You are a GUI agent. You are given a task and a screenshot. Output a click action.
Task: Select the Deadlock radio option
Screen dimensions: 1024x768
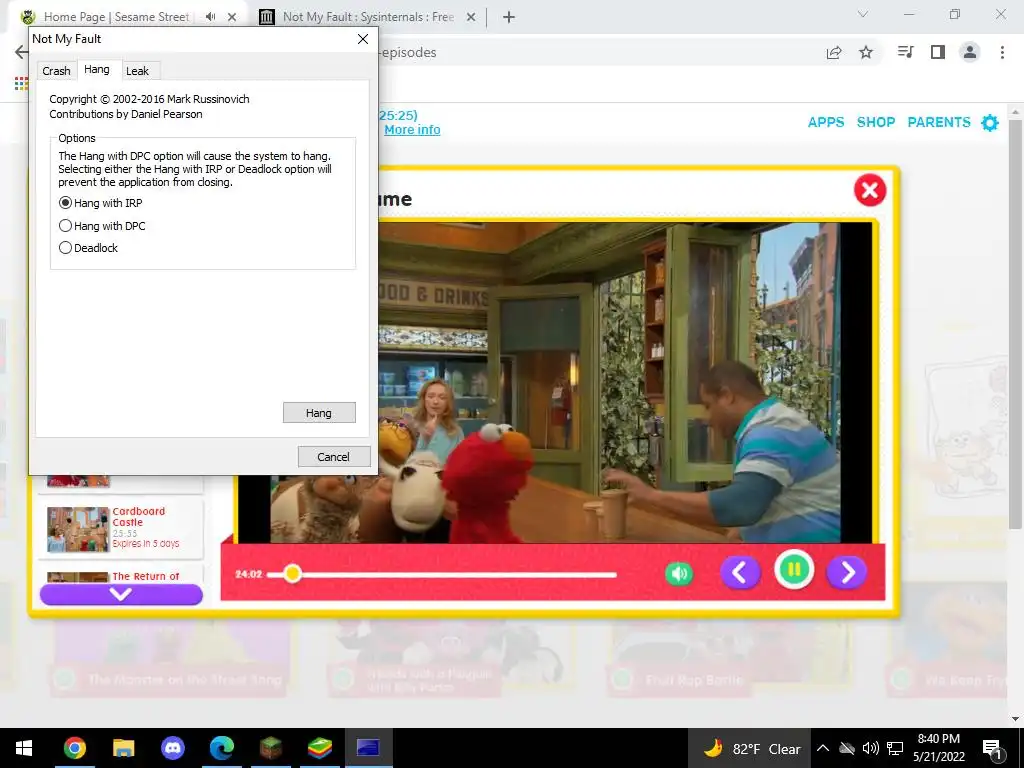[x=89, y=248]
